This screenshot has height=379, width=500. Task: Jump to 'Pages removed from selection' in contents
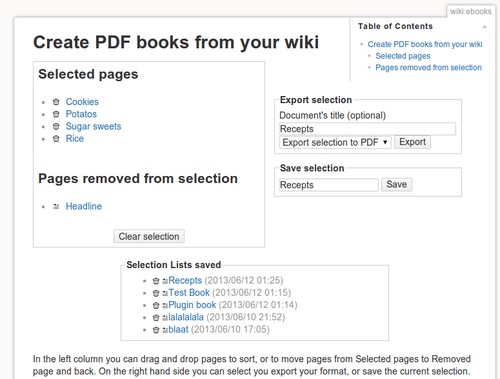[429, 68]
